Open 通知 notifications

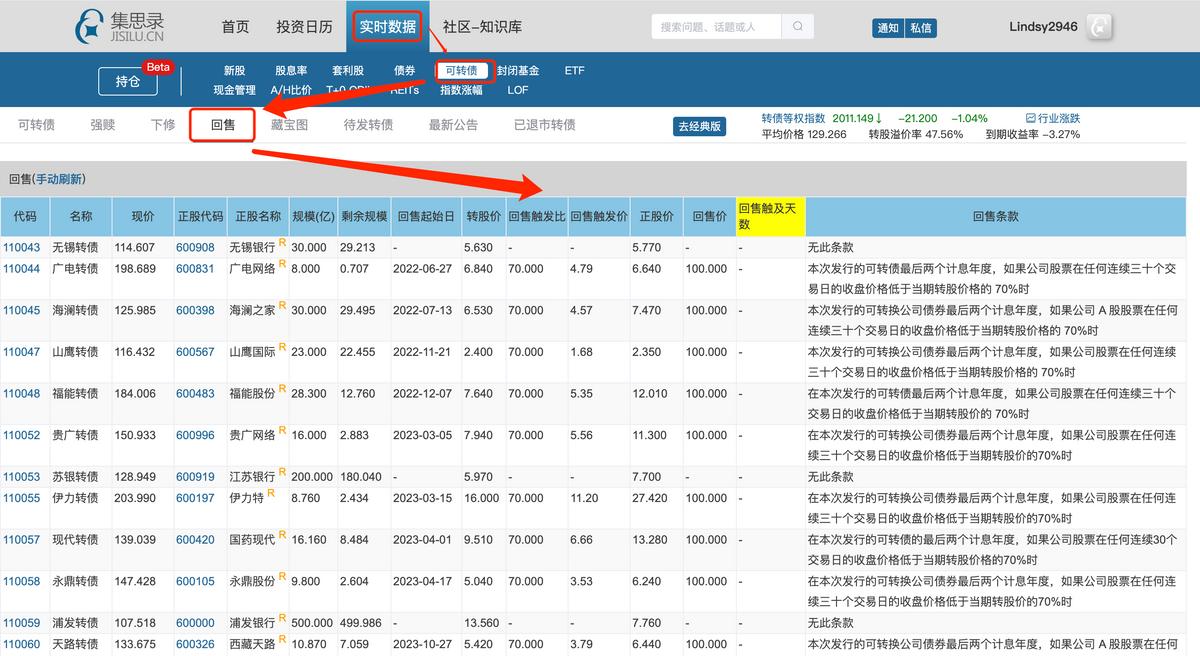(888, 28)
